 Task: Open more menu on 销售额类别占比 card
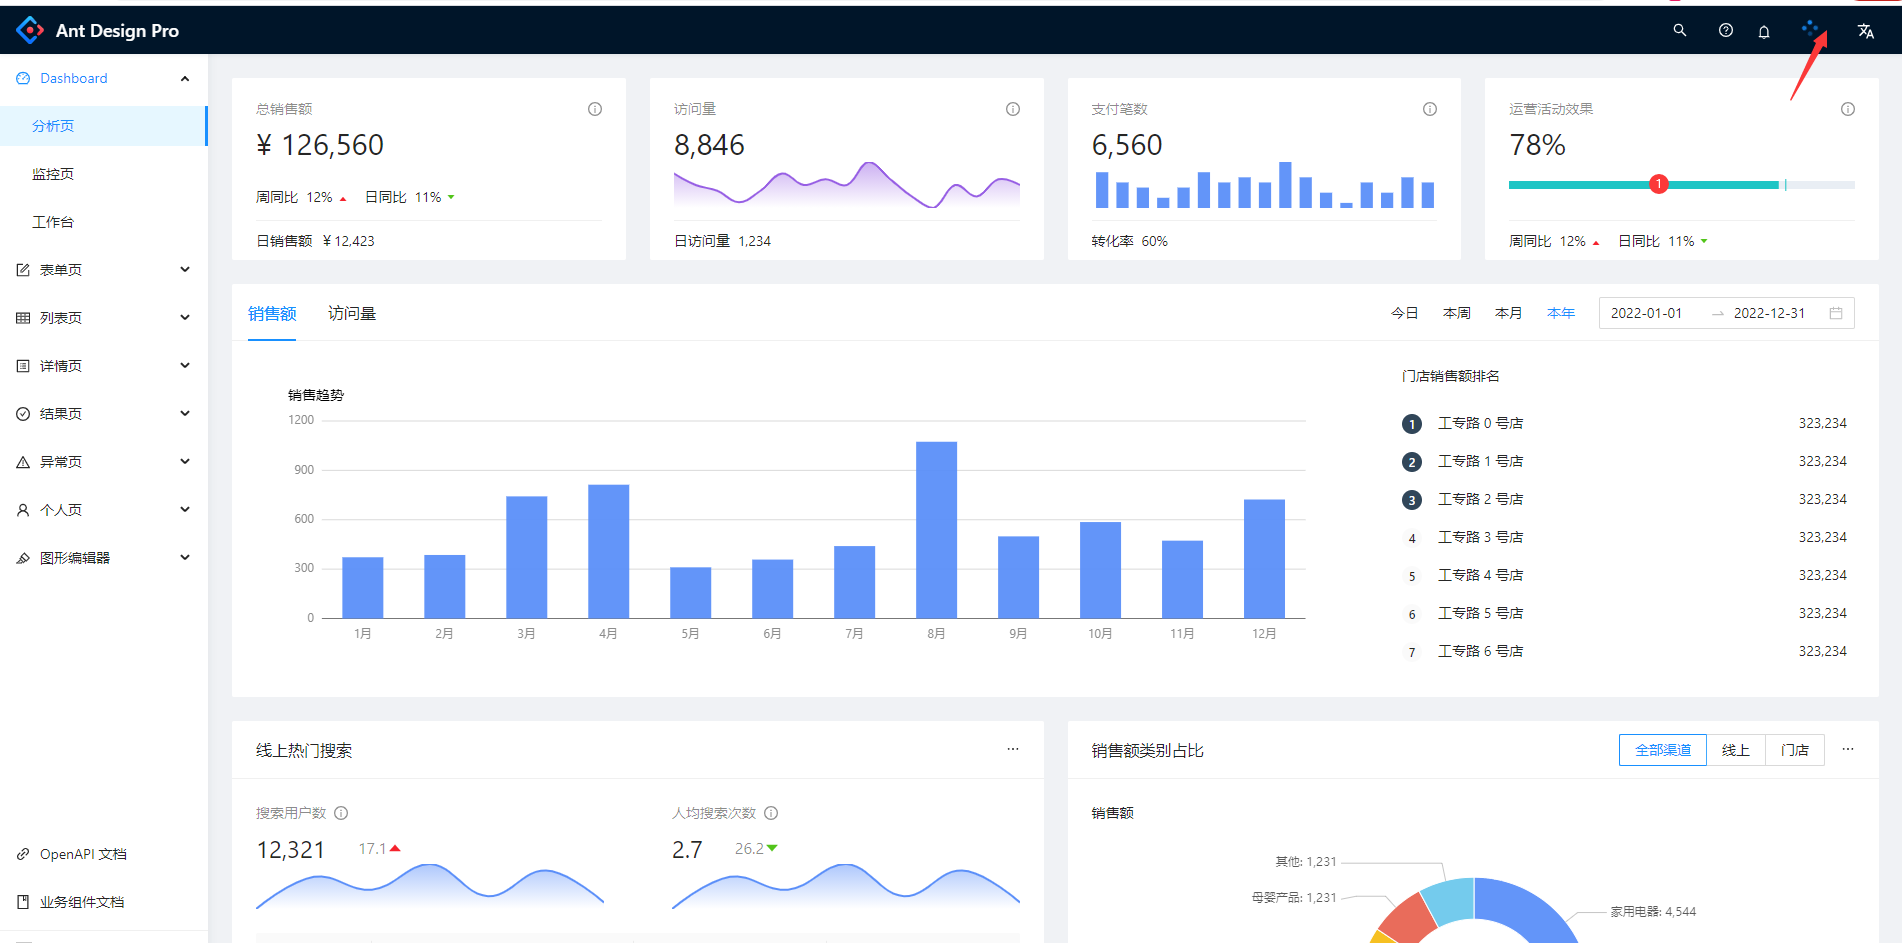[1848, 749]
